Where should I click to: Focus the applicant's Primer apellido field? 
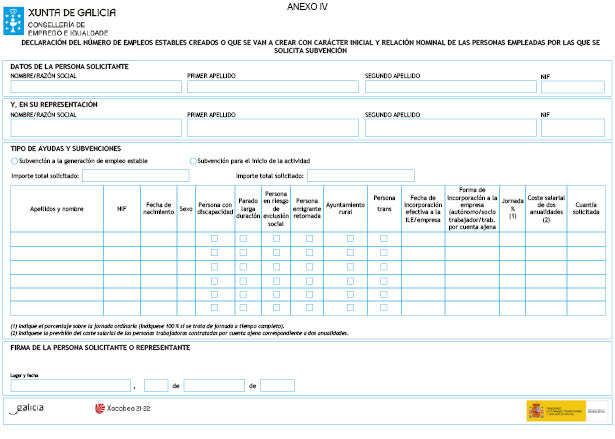[x=271, y=87]
